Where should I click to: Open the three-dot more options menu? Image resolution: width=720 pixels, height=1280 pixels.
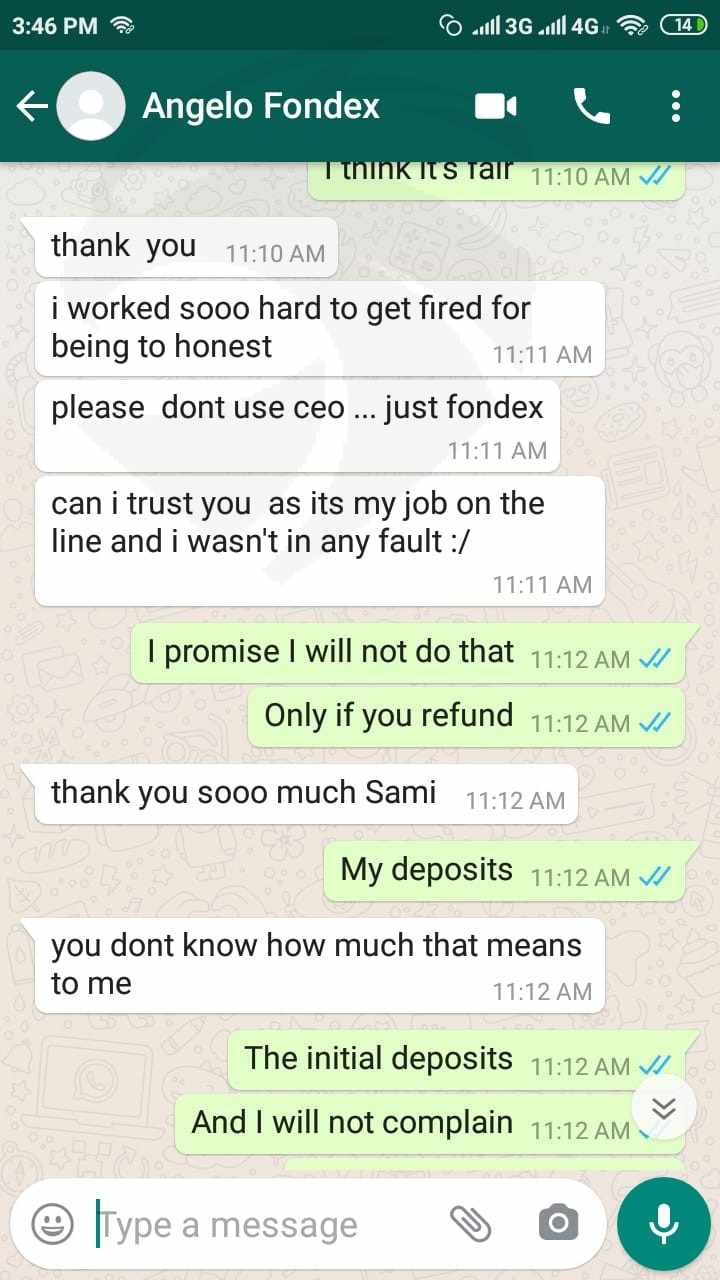[676, 106]
